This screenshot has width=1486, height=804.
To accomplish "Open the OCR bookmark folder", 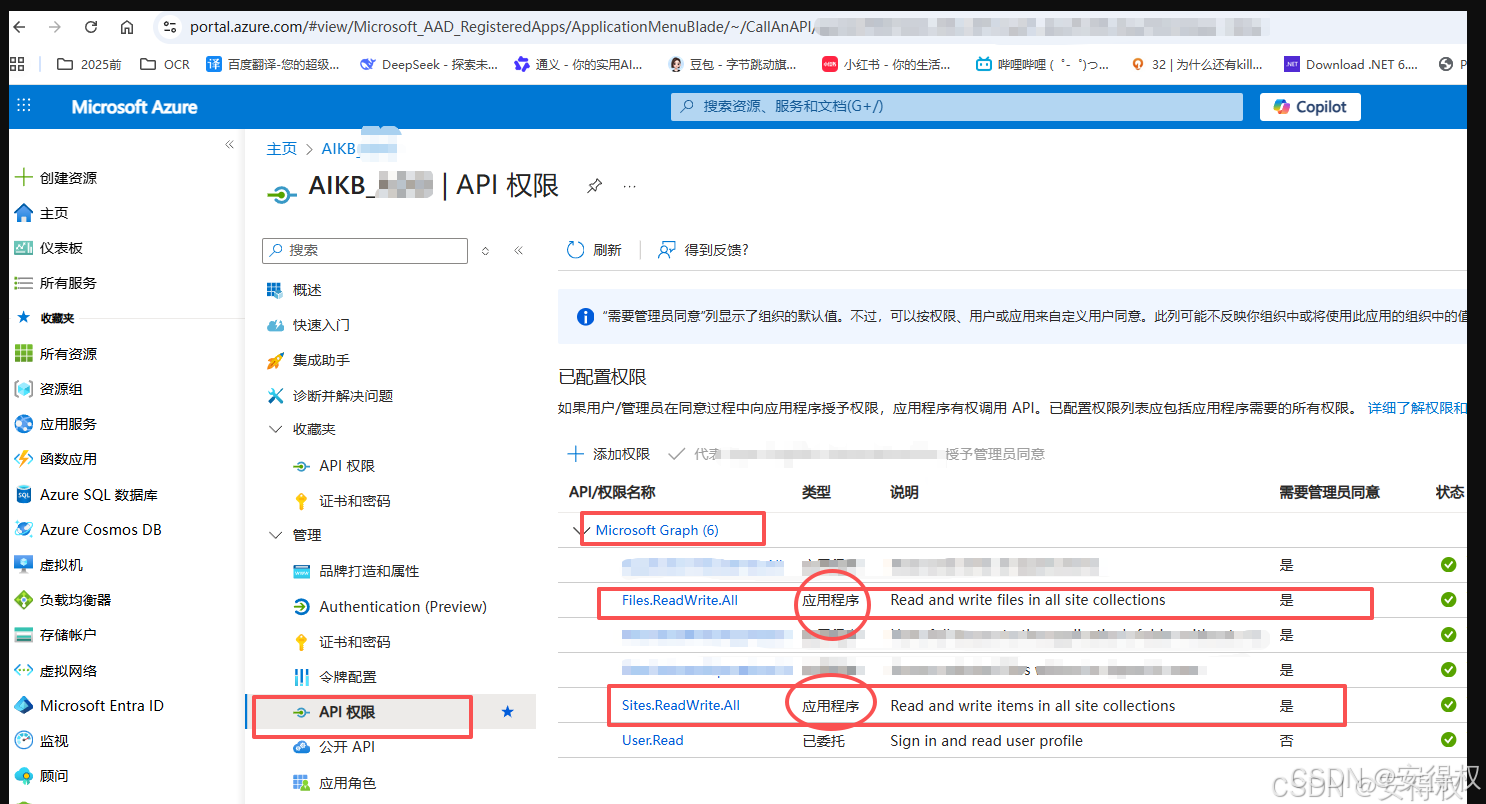I will click(164, 64).
